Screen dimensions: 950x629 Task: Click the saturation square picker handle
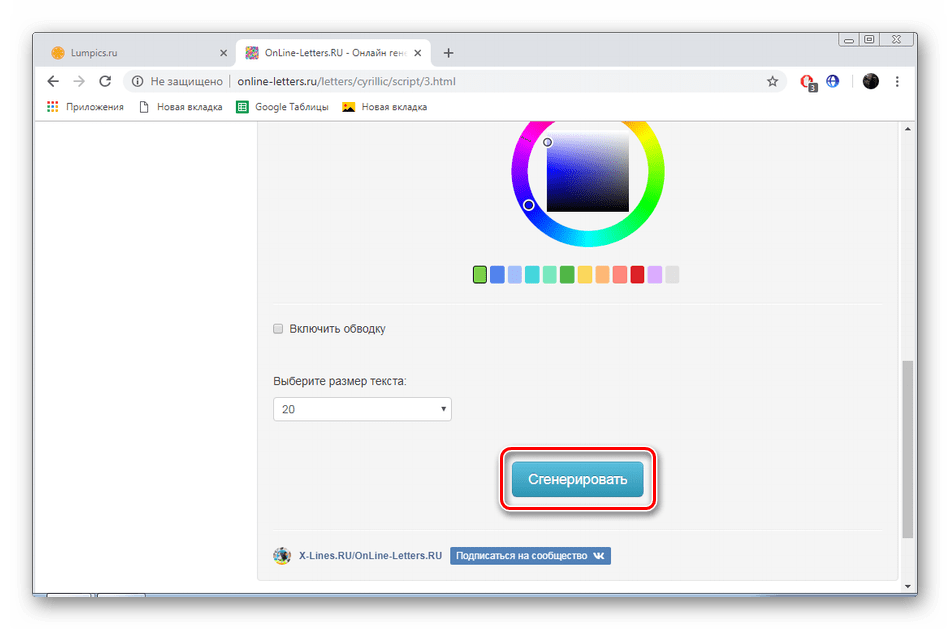click(x=547, y=142)
